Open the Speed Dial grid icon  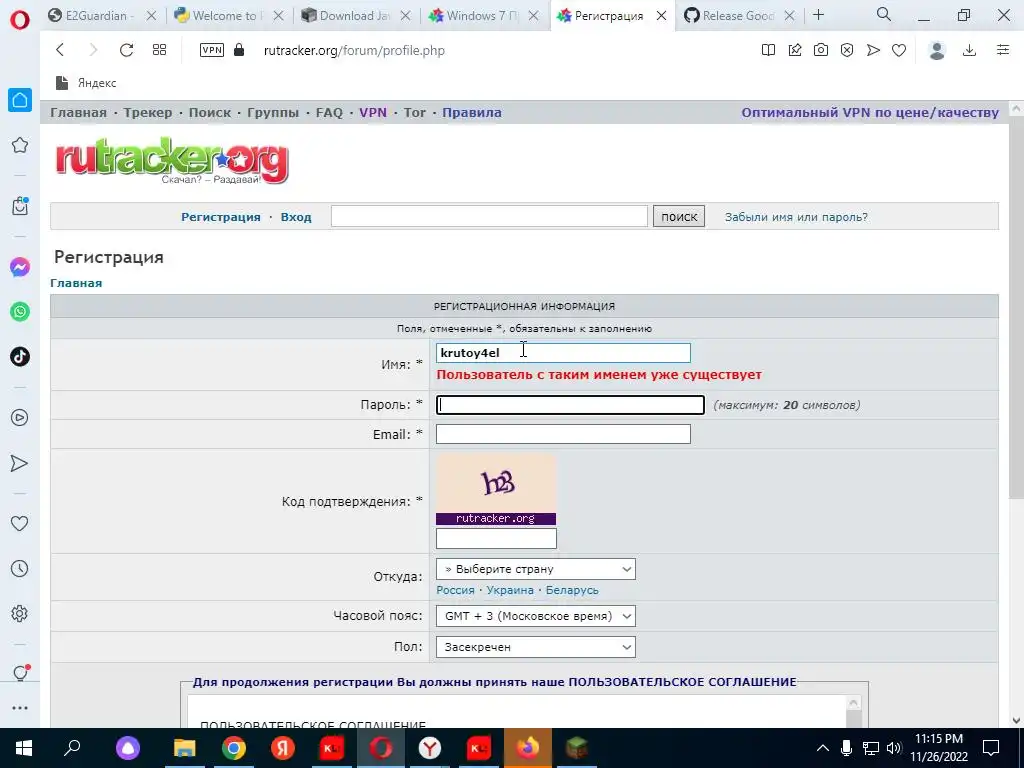(x=159, y=50)
